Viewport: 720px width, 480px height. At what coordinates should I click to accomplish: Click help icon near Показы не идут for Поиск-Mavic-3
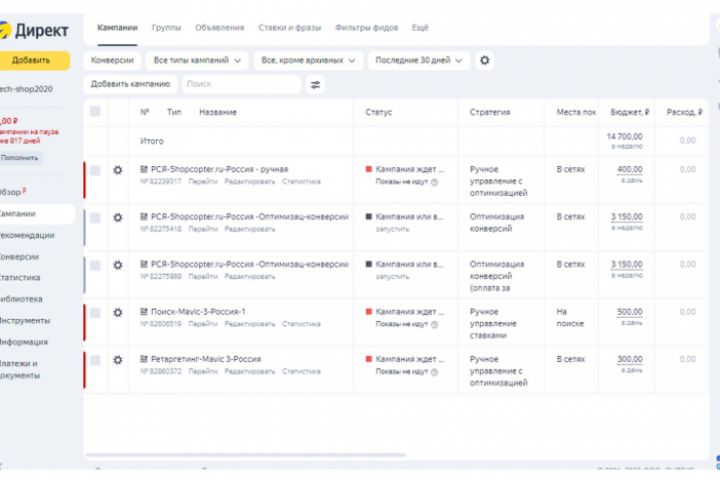(434, 324)
